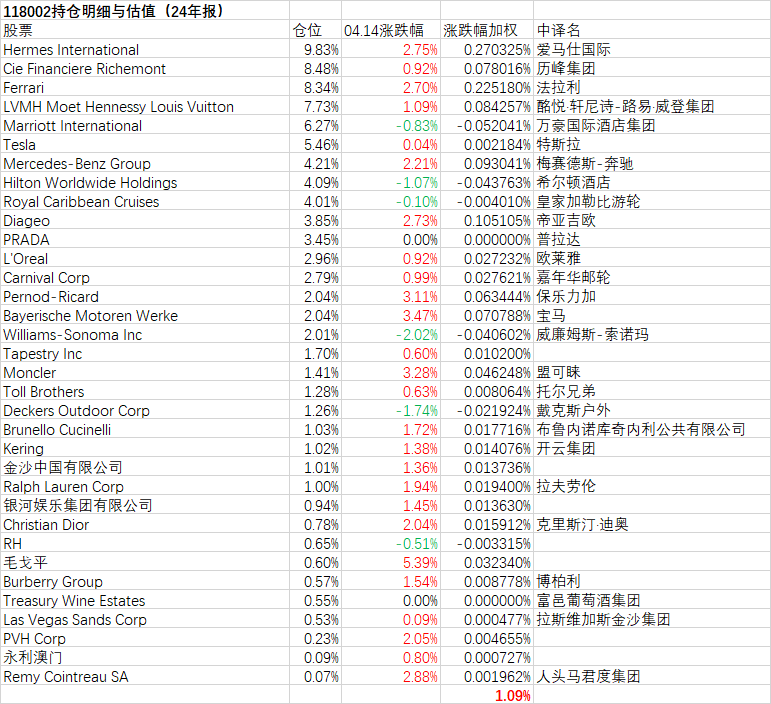Select the RH stock cell
The width and height of the screenshot is (771, 704).
tap(145, 544)
